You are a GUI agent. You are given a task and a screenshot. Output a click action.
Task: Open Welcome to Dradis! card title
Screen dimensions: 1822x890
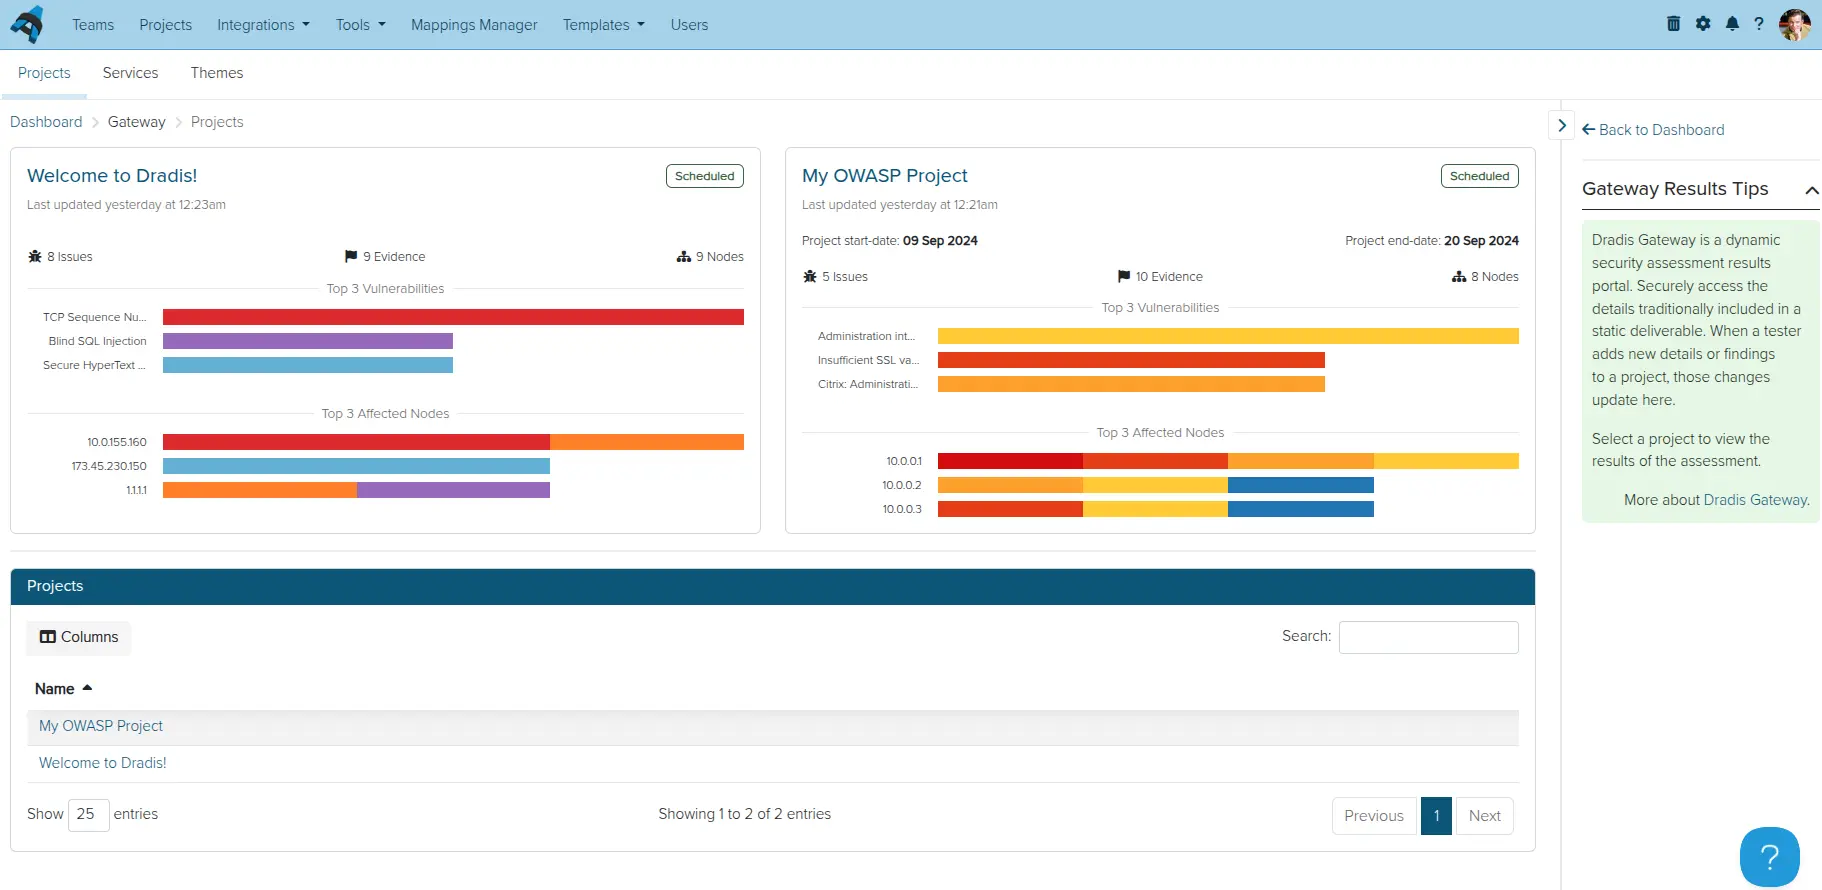112,175
